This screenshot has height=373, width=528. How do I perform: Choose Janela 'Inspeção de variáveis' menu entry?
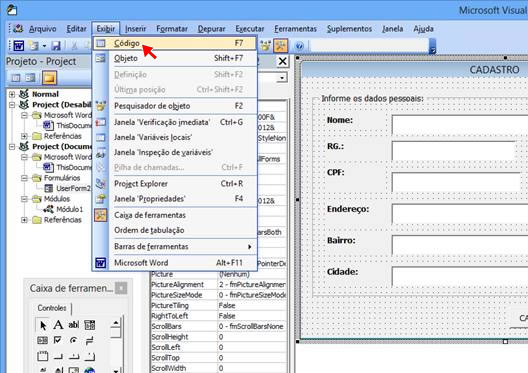(x=175, y=152)
